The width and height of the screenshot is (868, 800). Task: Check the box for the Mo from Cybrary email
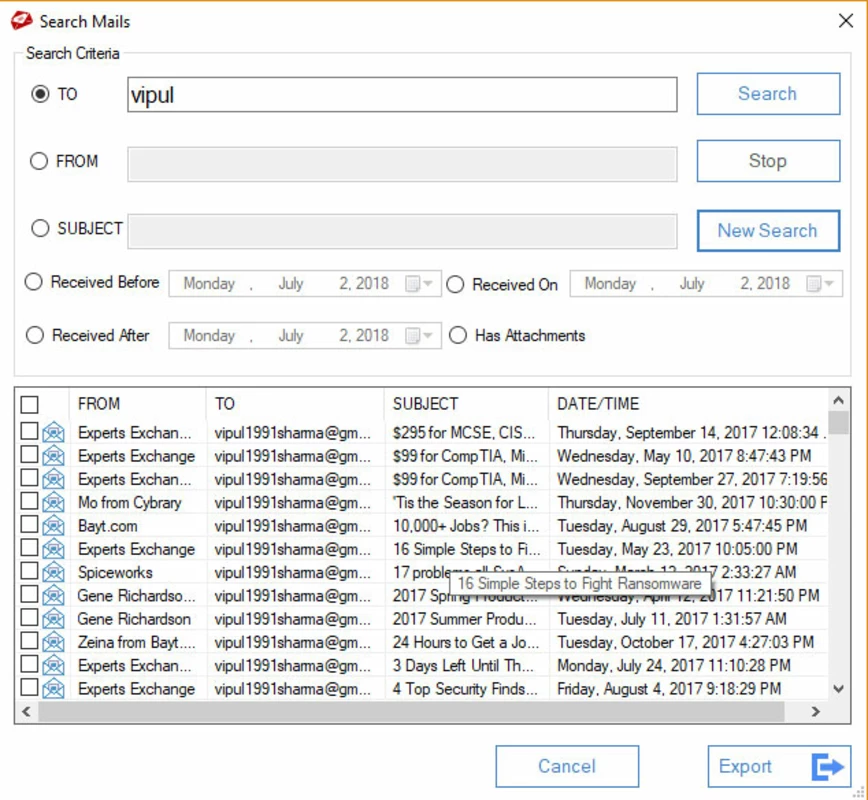(29, 501)
